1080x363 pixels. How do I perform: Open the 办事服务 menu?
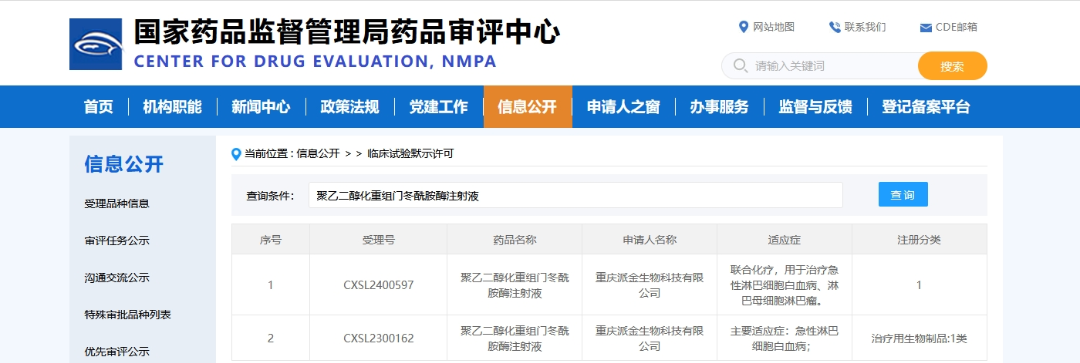[719, 107]
